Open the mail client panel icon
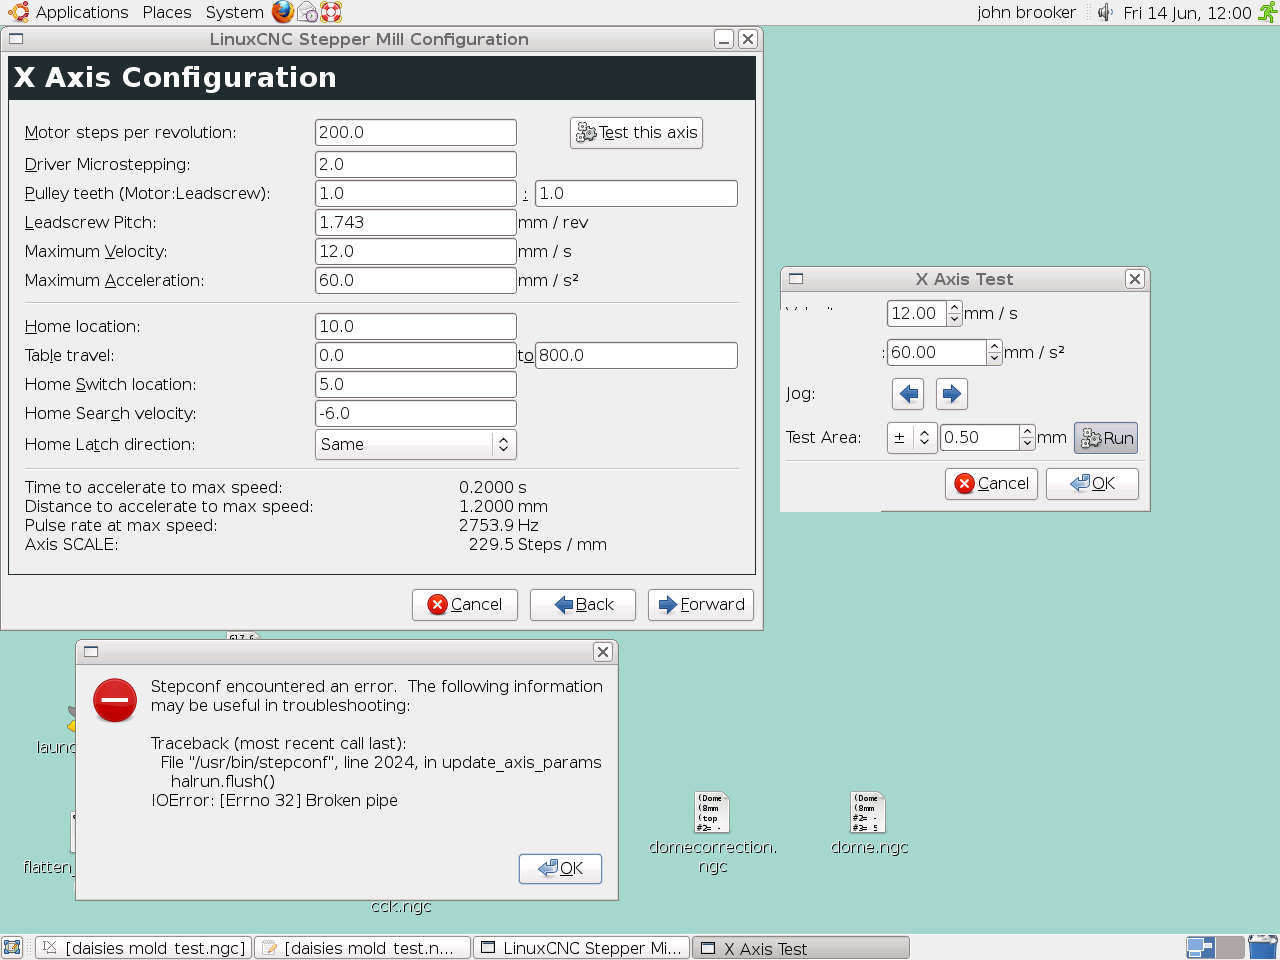 307,12
